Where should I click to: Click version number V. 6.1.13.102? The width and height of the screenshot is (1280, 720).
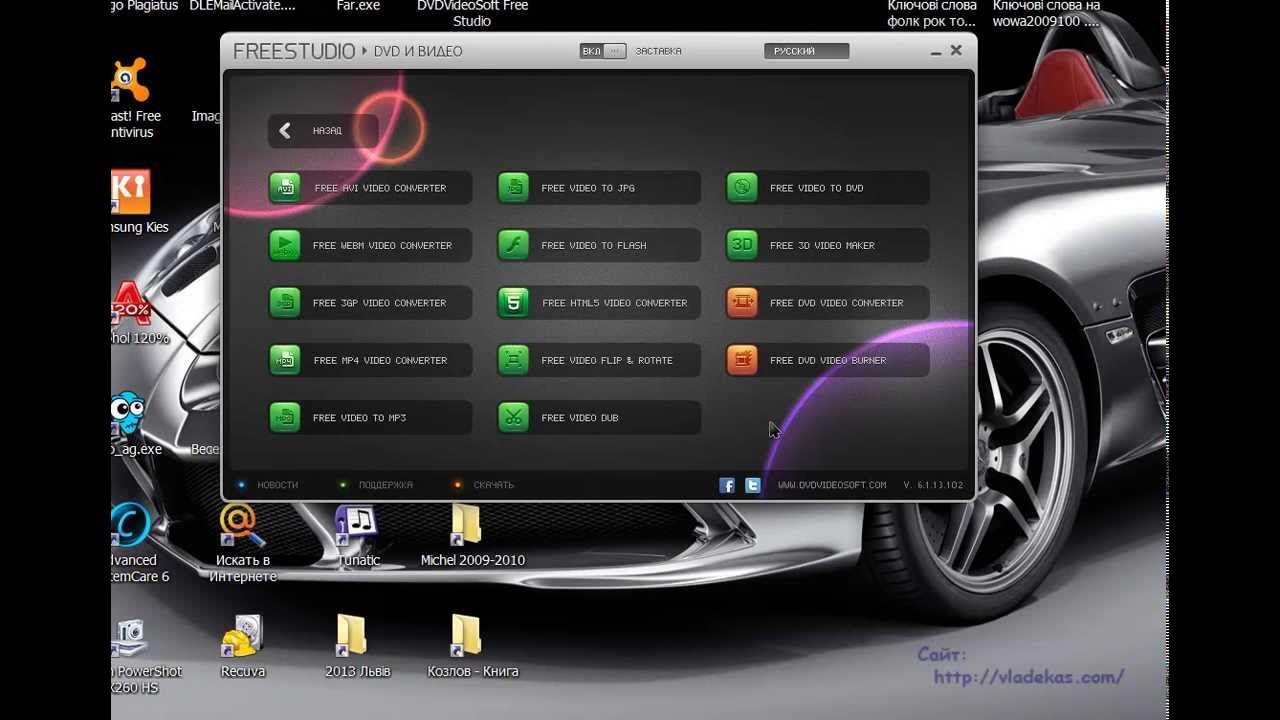[933, 485]
